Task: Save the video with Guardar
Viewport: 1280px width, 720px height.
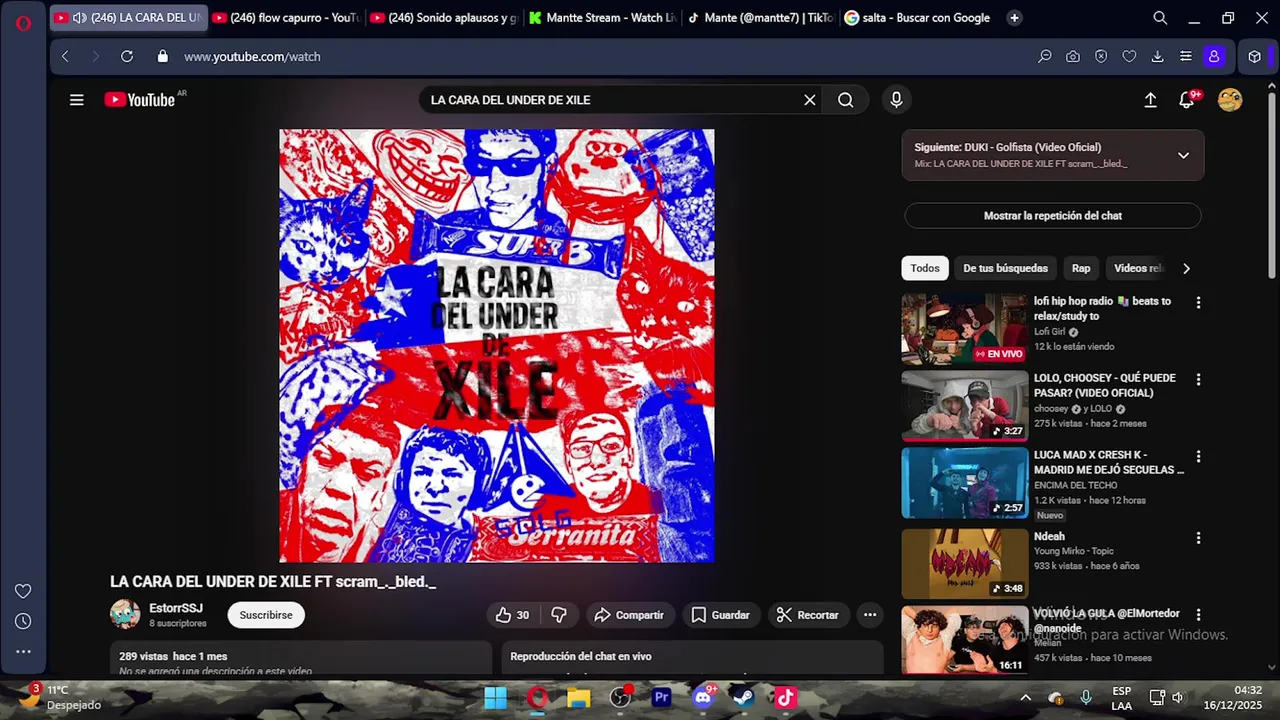Action: pos(720,615)
